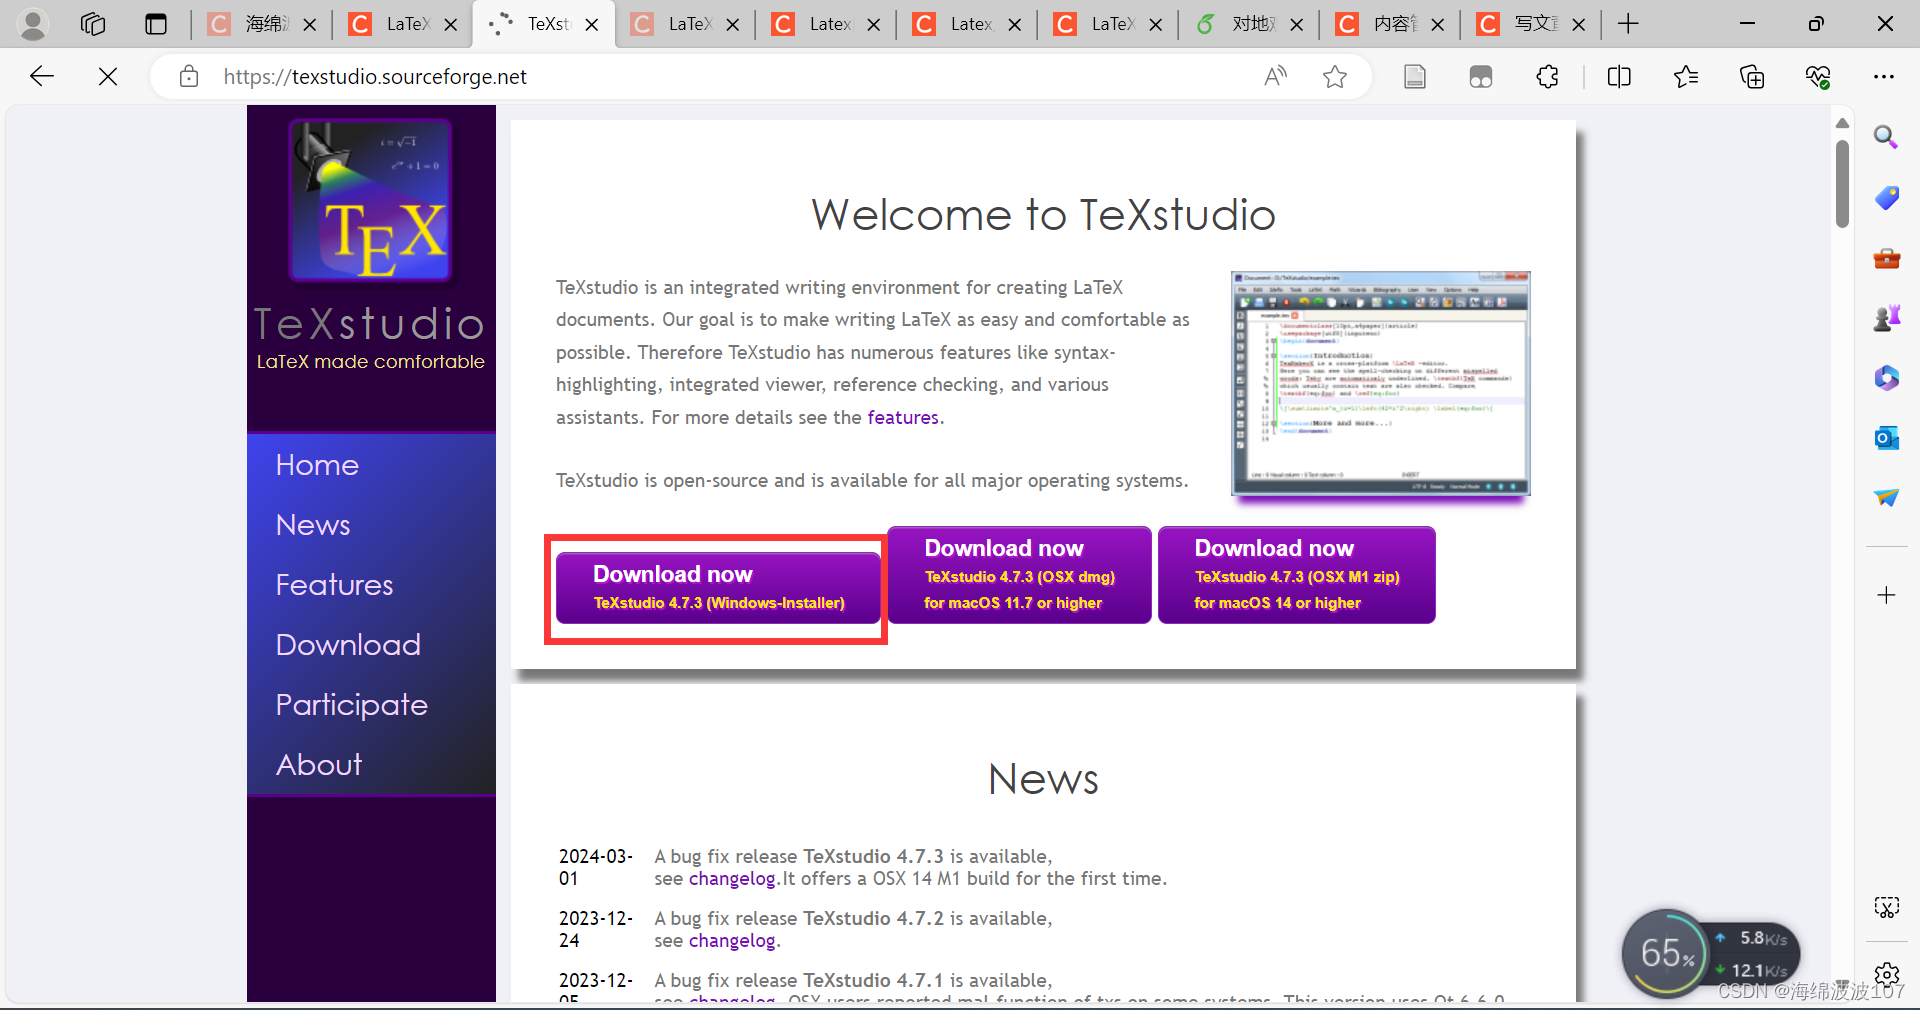Follow the features link in intro text
Viewport: 1920px width, 1010px height.
coord(903,418)
